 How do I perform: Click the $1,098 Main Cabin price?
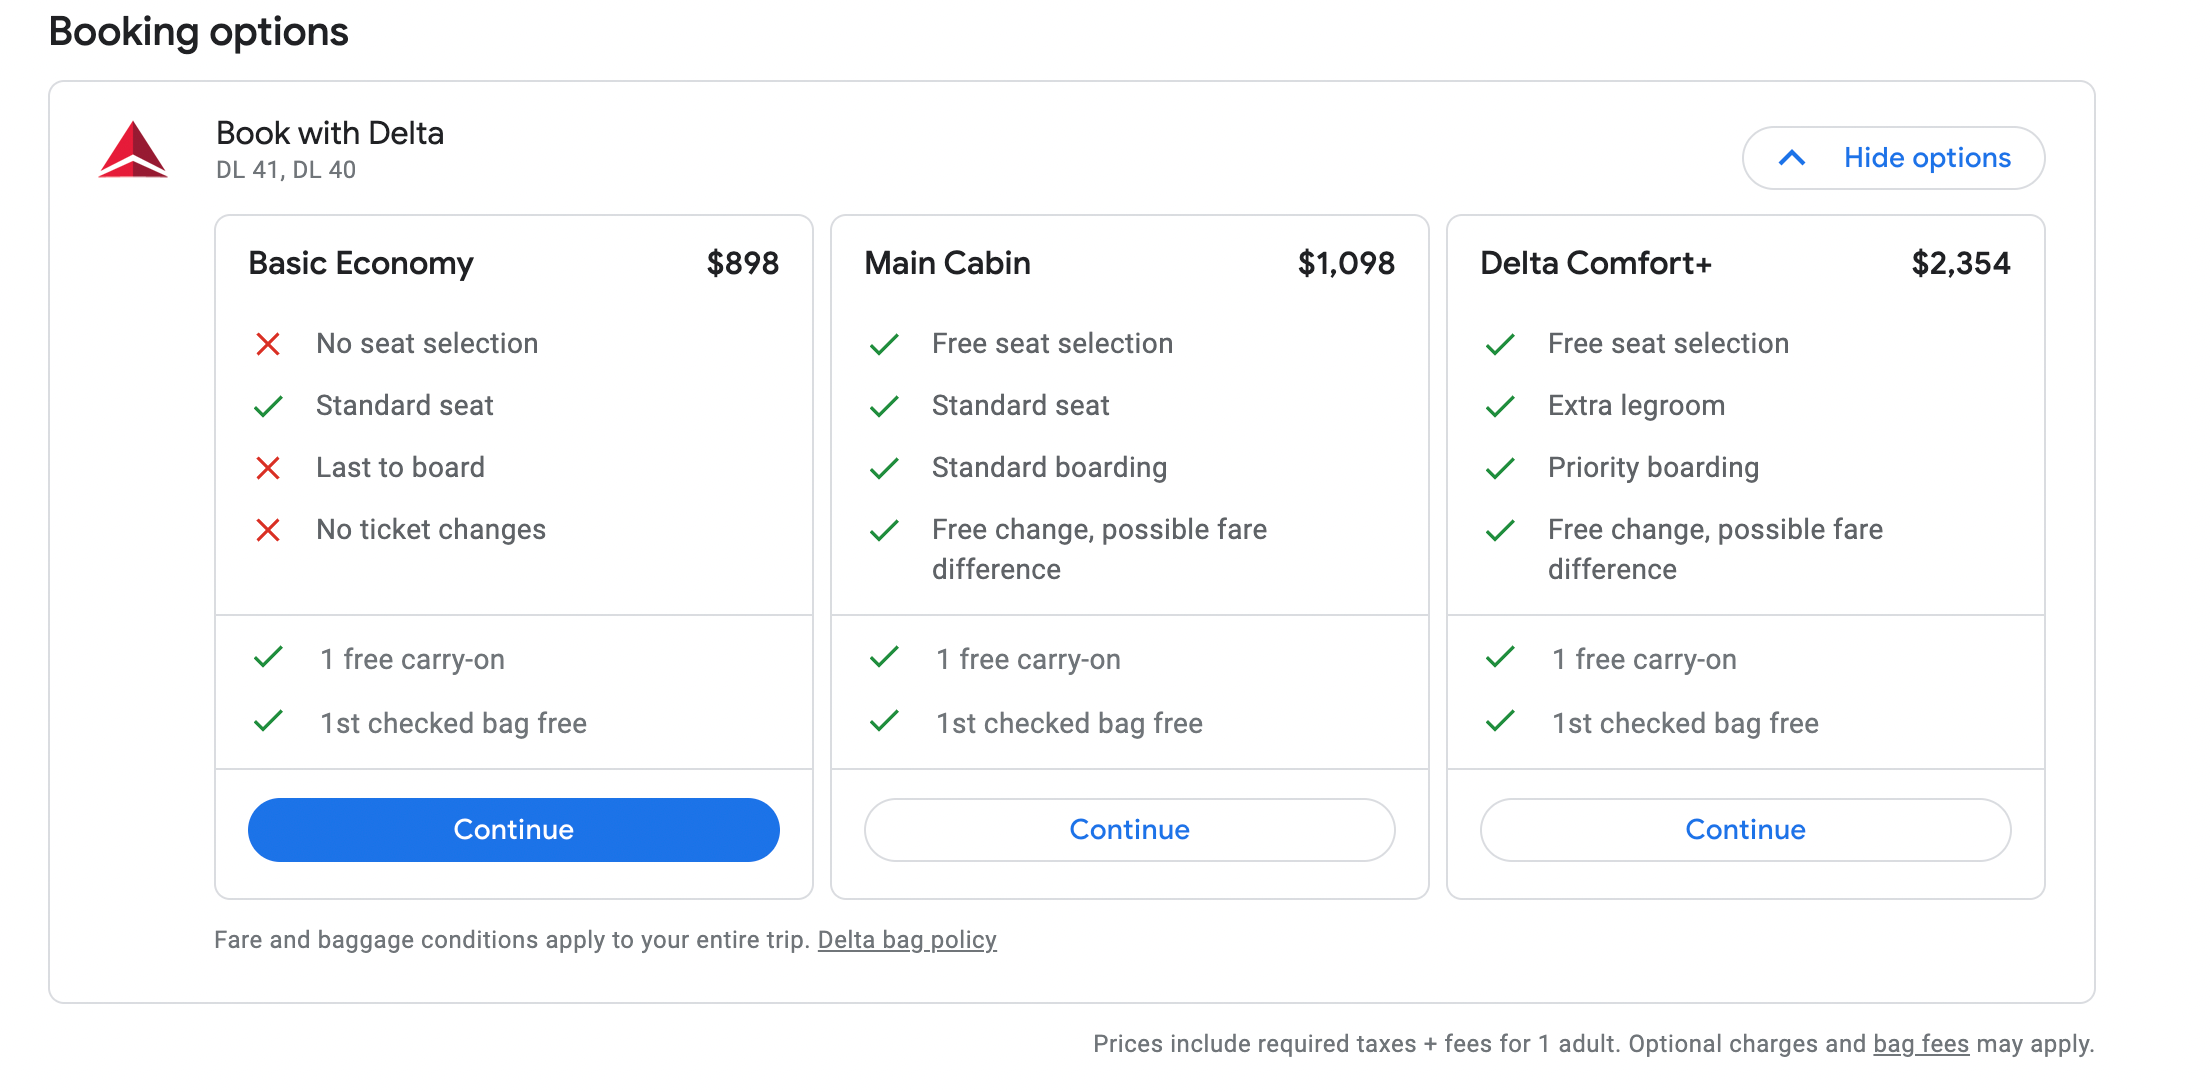tap(1346, 263)
